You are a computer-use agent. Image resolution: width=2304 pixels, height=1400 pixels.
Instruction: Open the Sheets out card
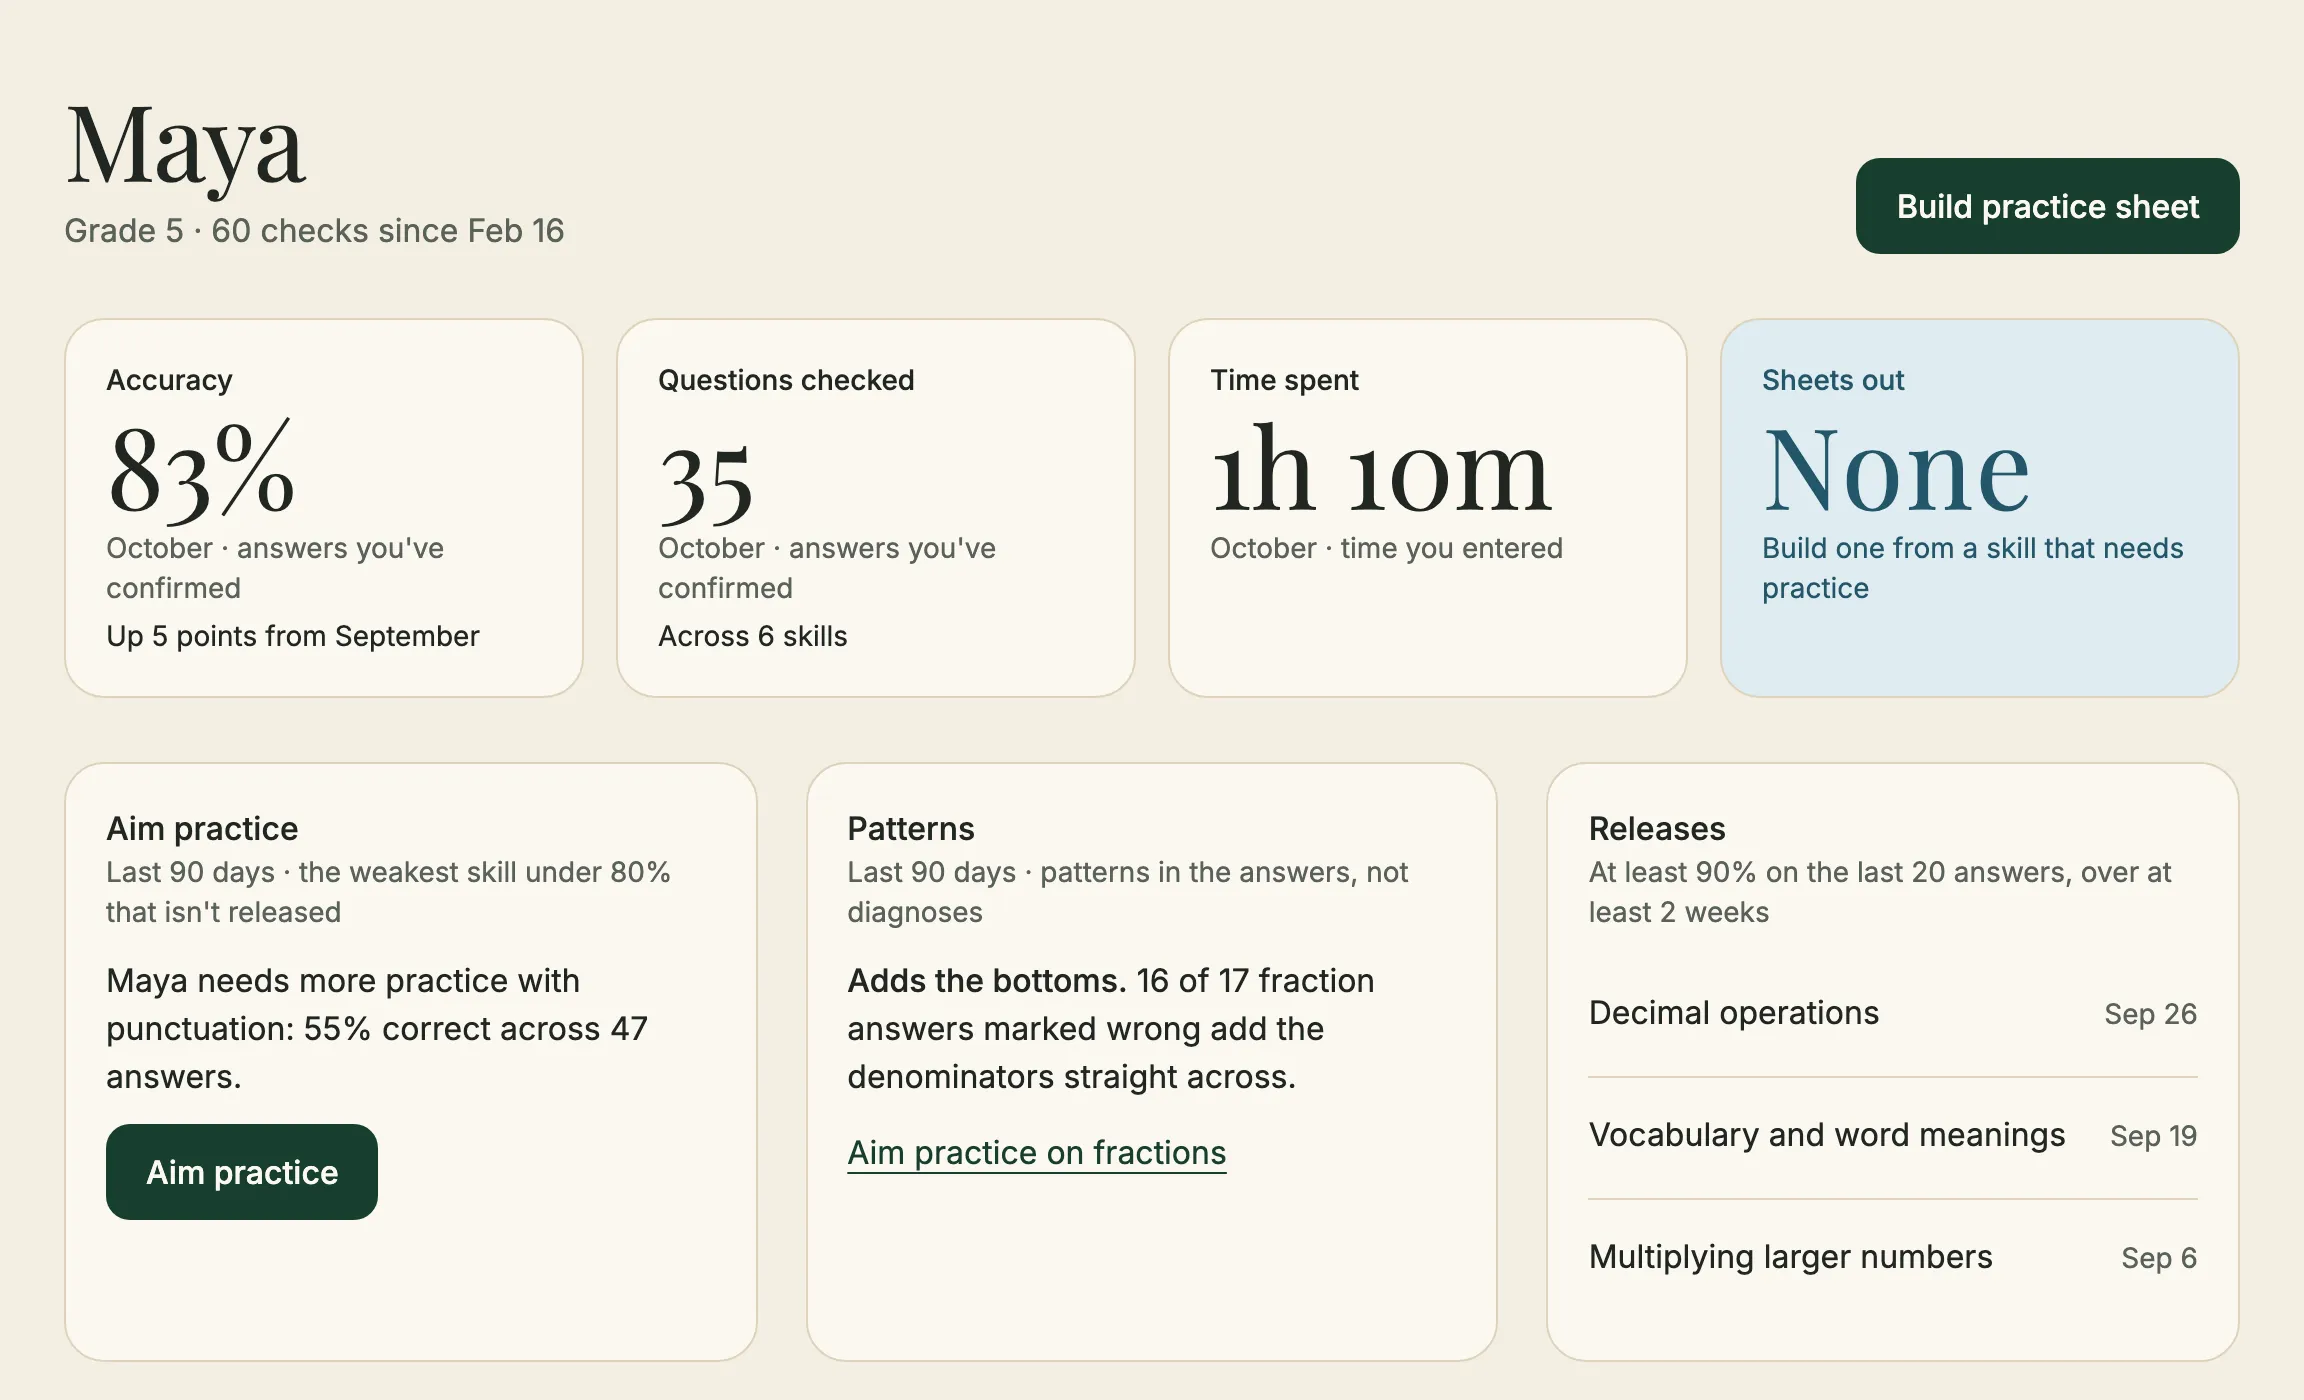click(1980, 508)
